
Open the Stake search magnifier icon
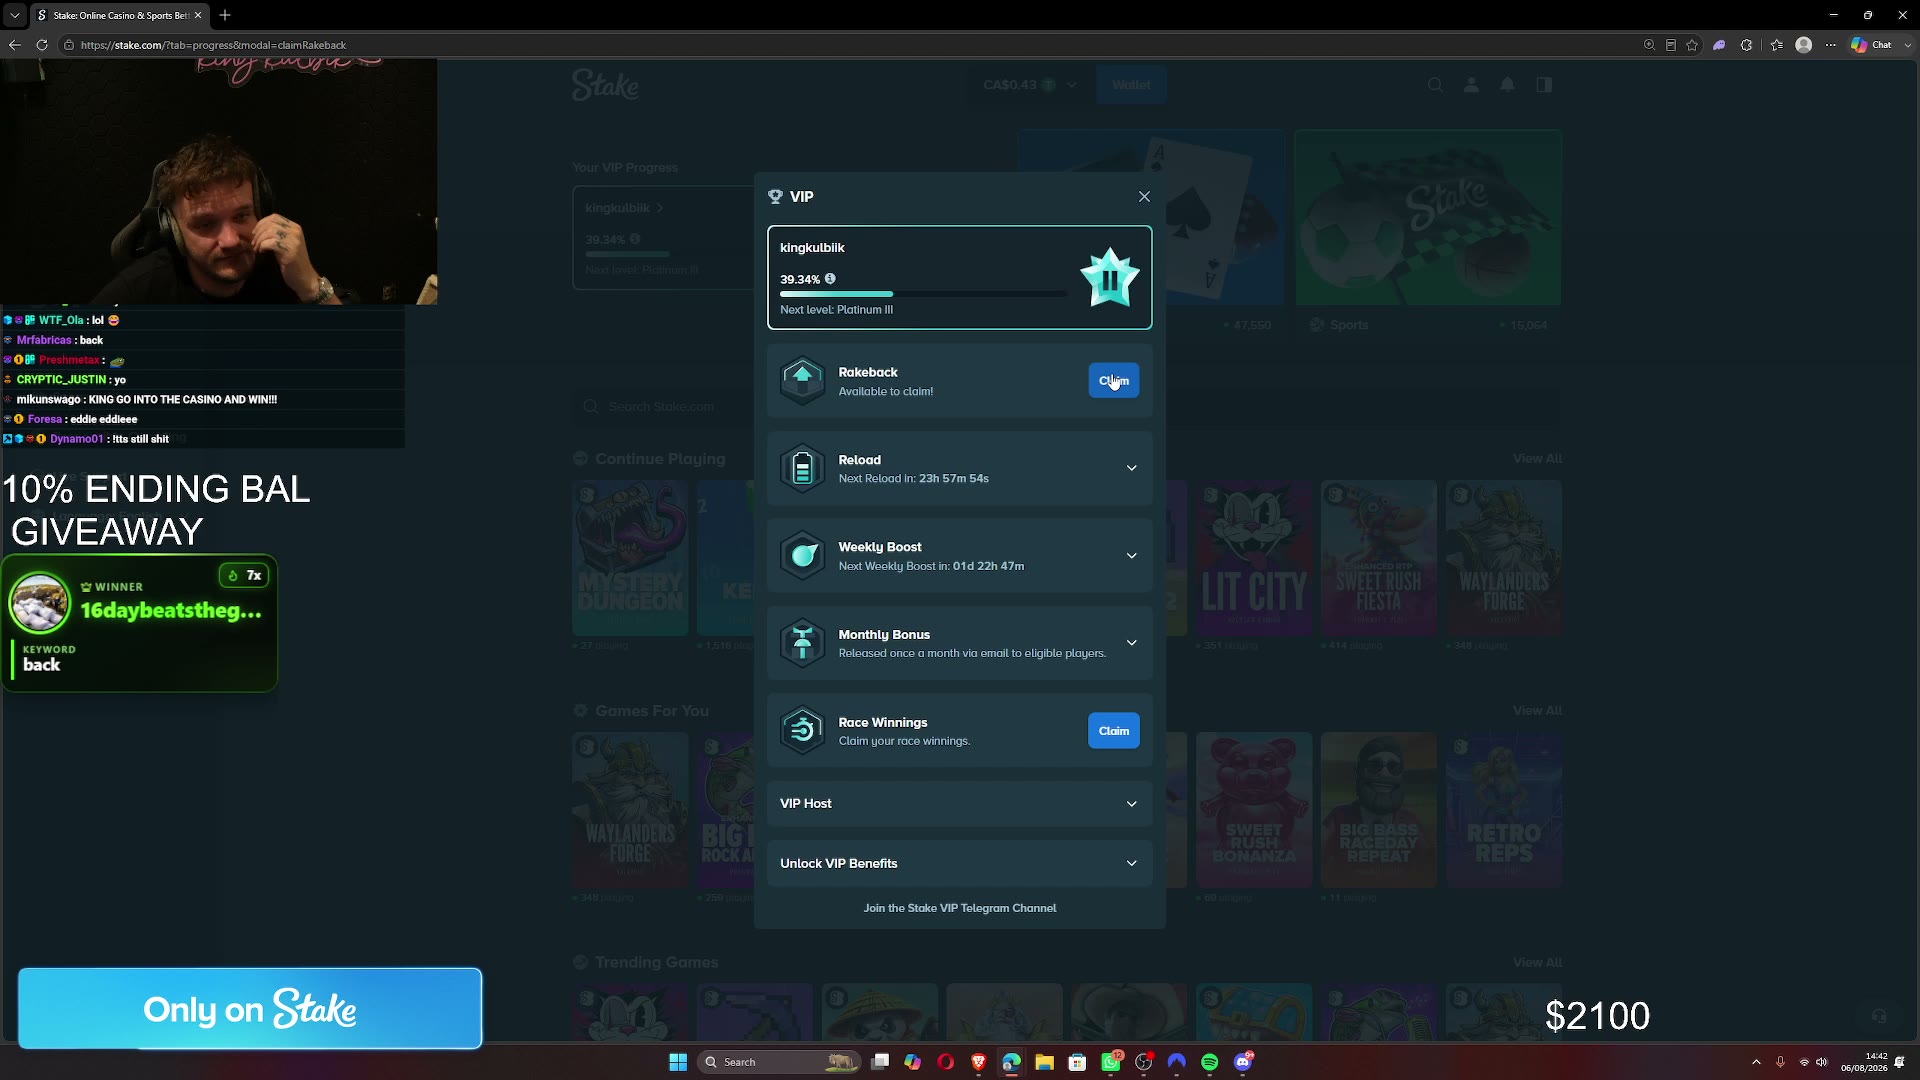click(1435, 85)
